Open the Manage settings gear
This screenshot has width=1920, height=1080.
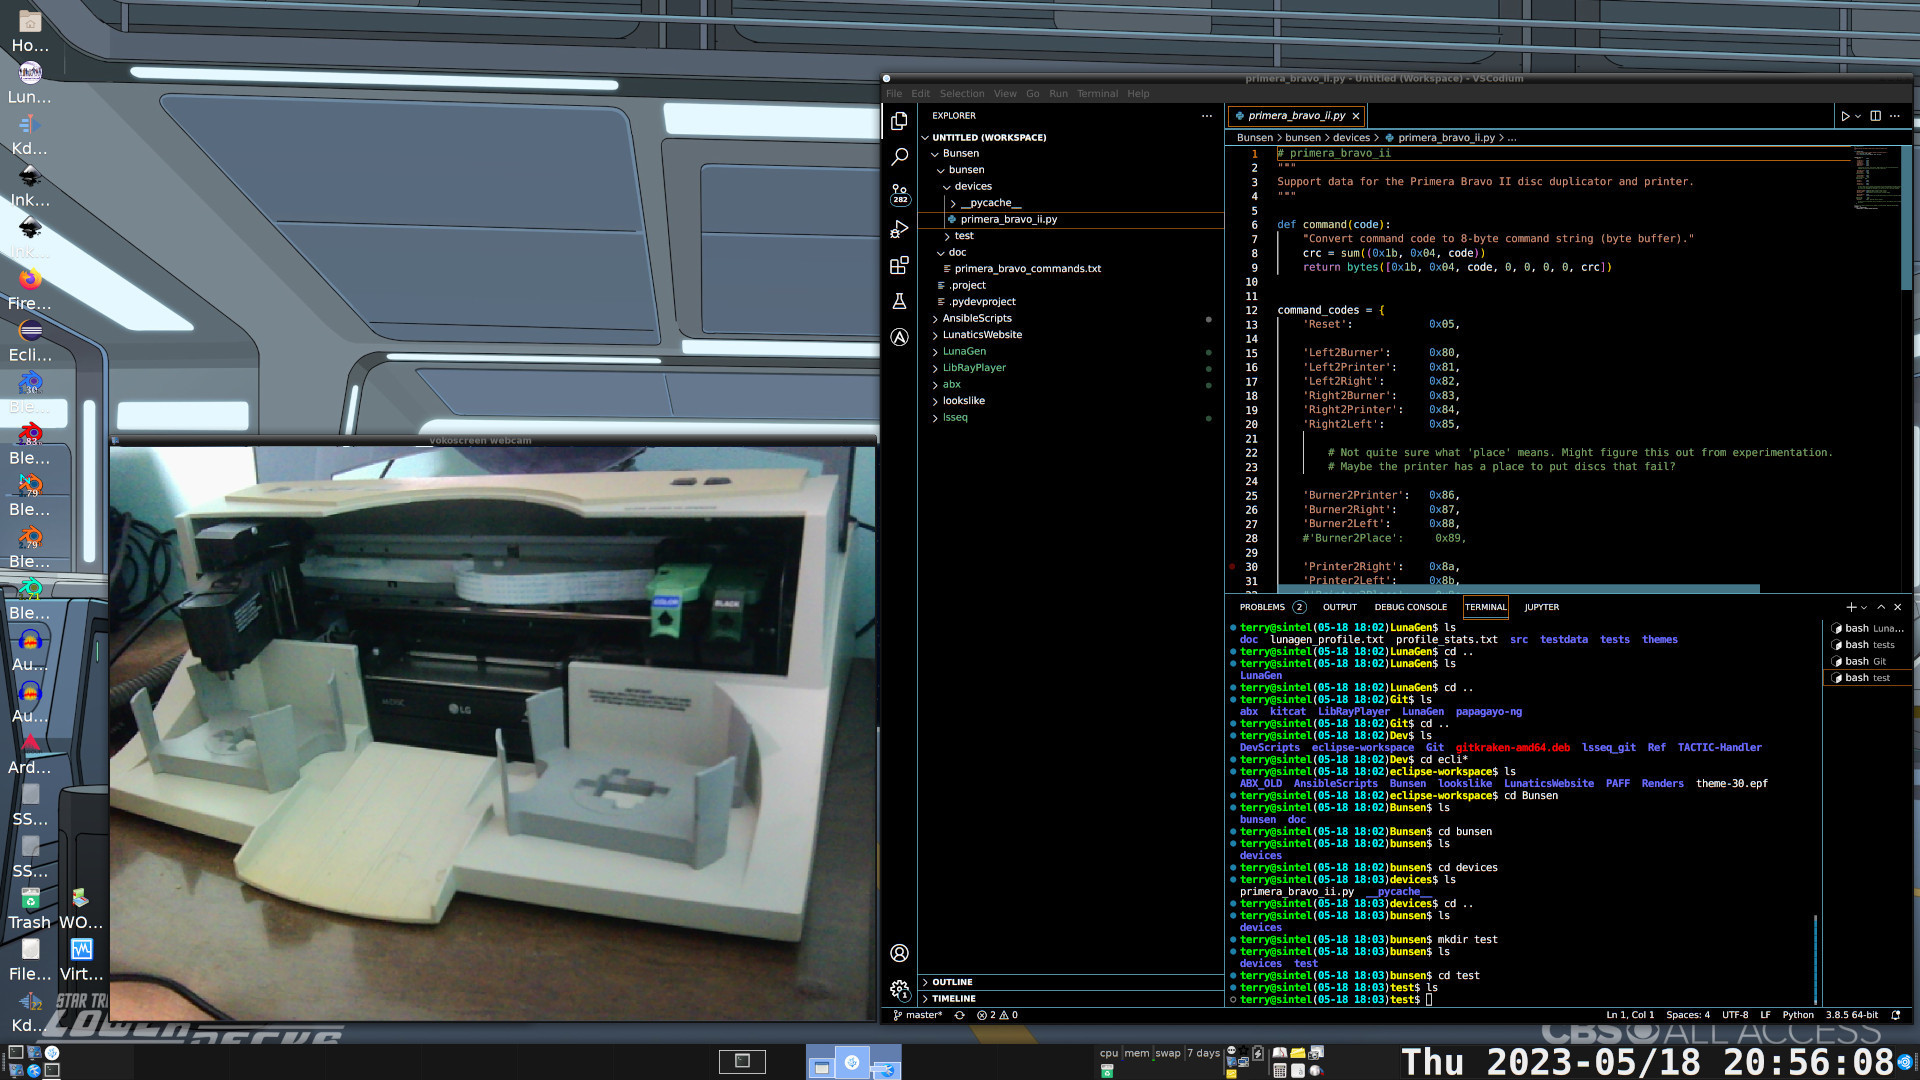pos(899,989)
